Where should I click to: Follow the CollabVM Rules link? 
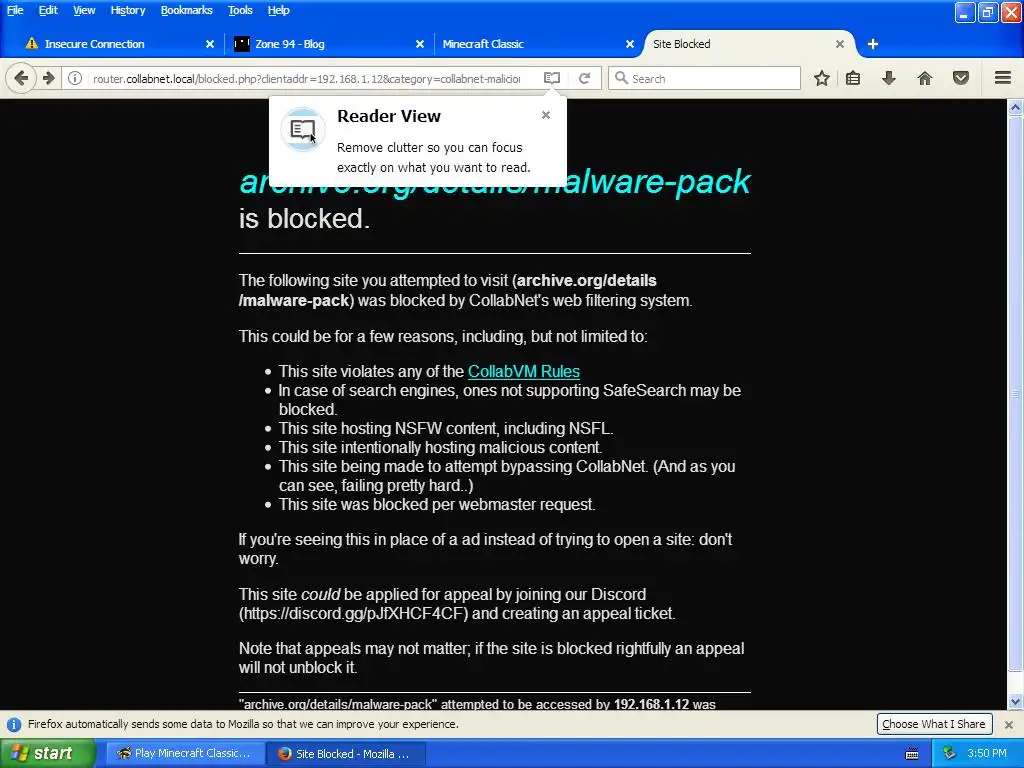click(x=524, y=371)
